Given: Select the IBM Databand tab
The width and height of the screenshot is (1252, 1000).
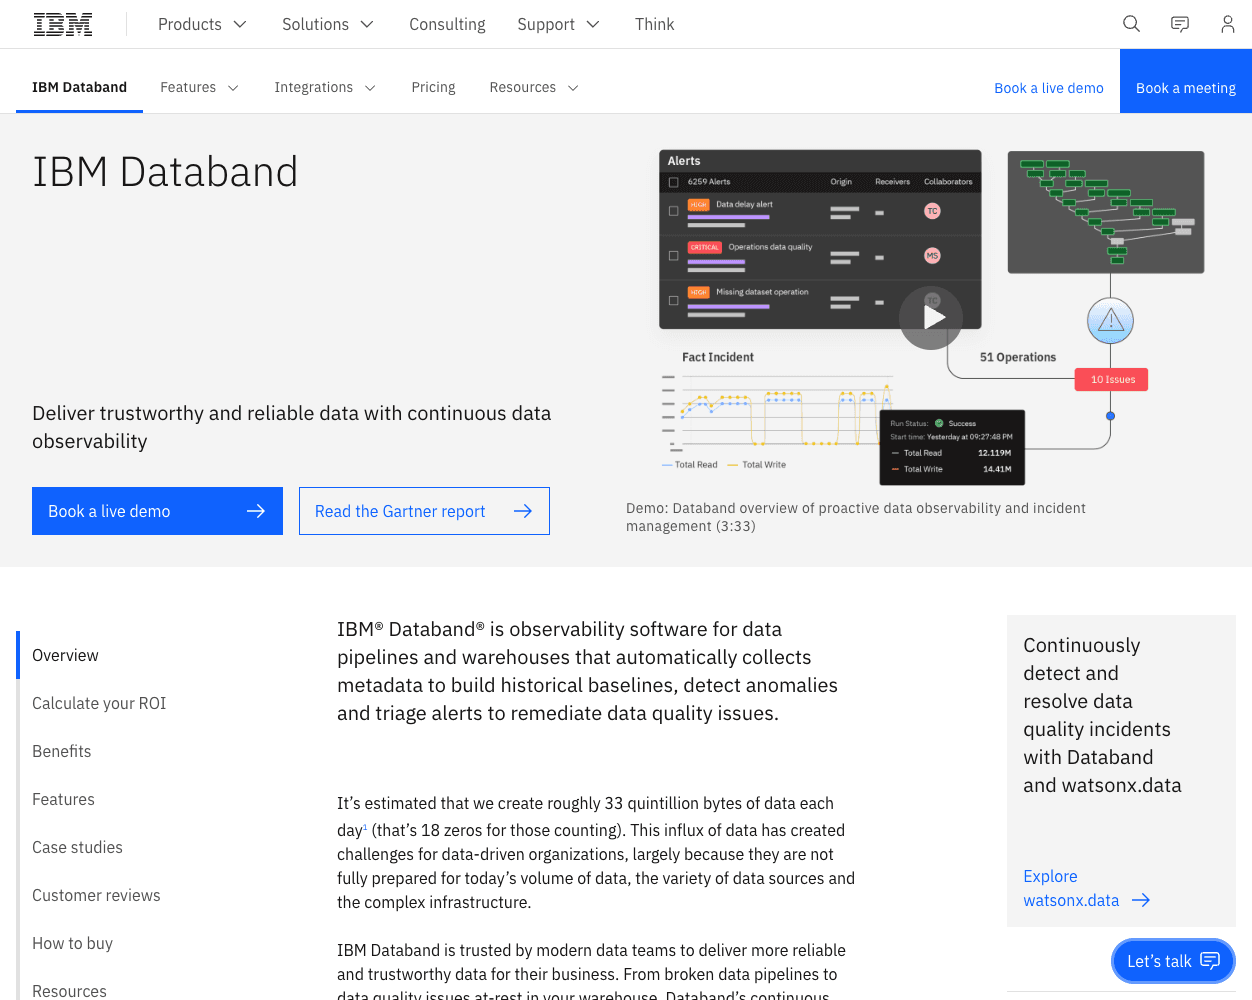Looking at the screenshot, I should [79, 87].
